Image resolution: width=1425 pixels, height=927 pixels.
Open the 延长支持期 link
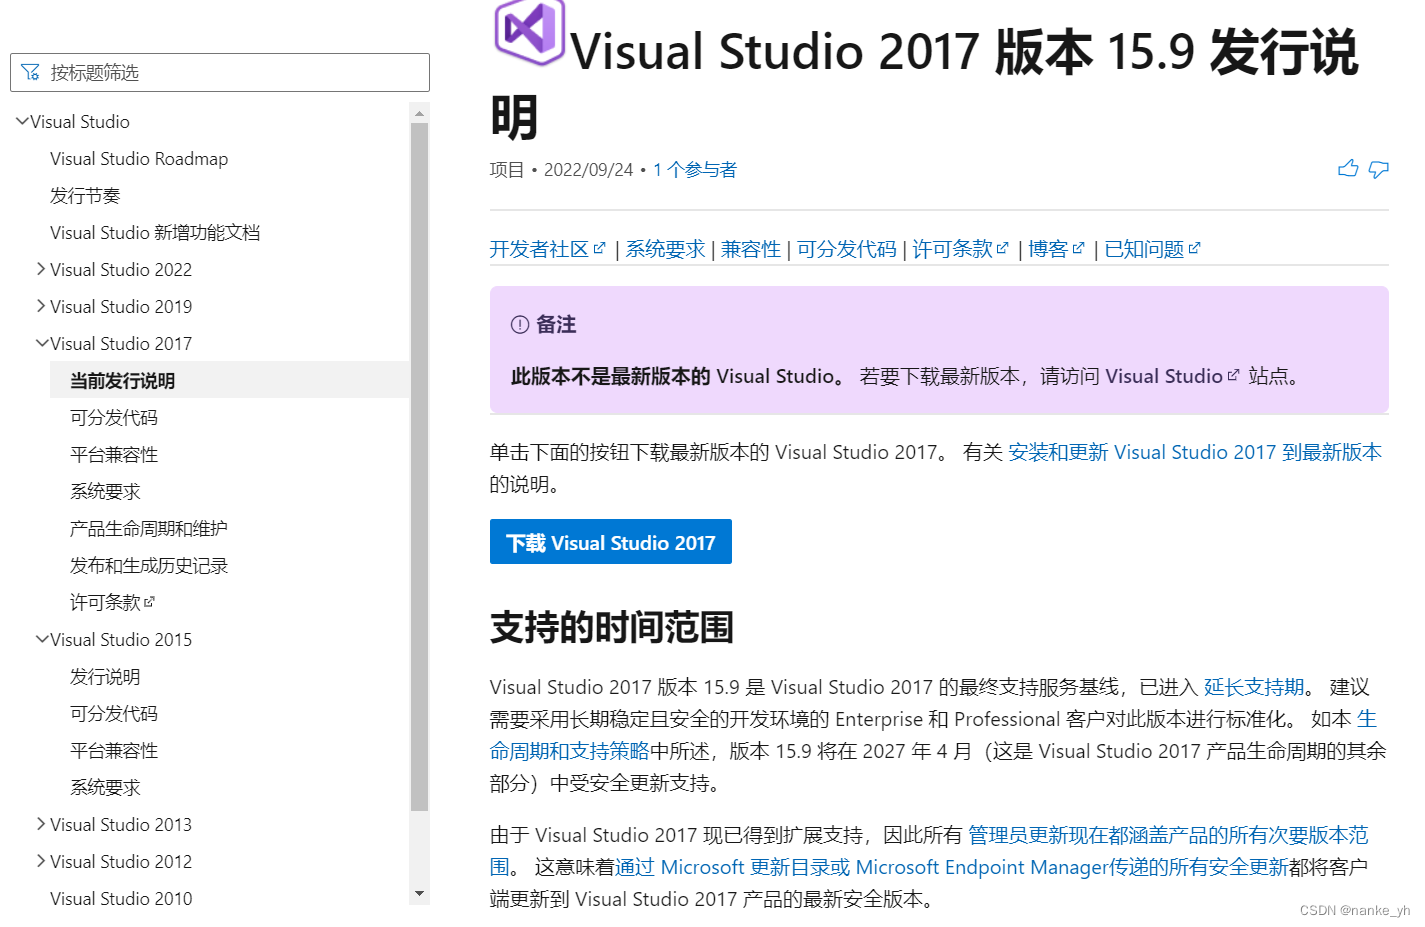pyautogui.click(x=1254, y=687)
